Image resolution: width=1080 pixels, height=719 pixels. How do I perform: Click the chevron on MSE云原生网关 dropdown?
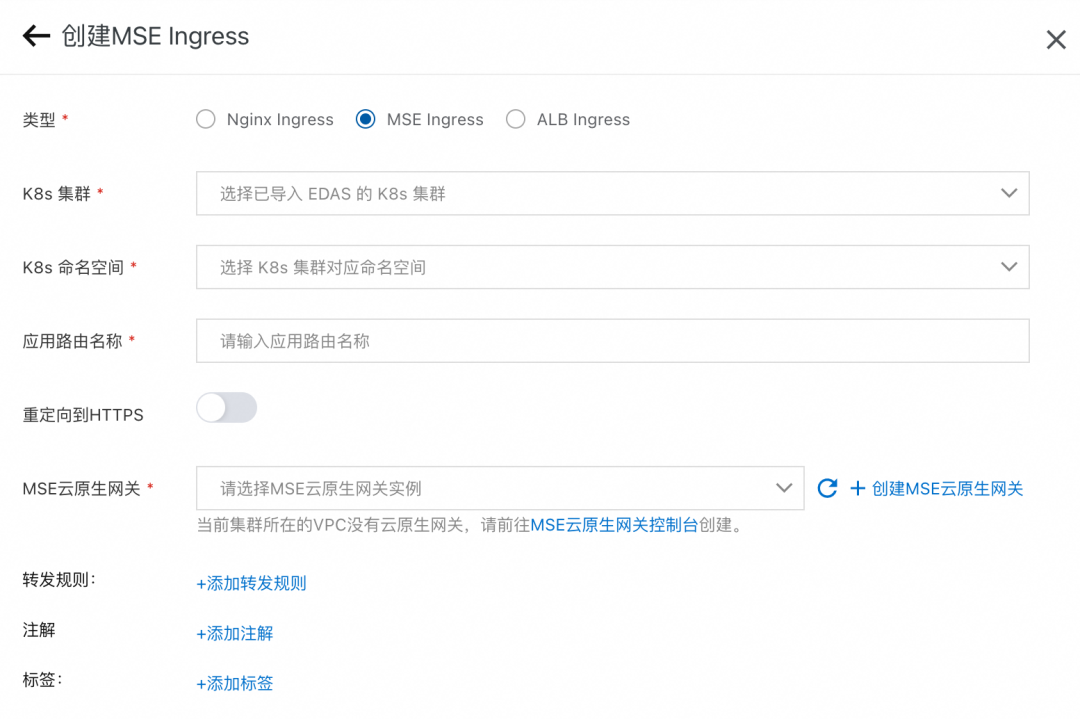pyautogui.click(x=784, y=488)
